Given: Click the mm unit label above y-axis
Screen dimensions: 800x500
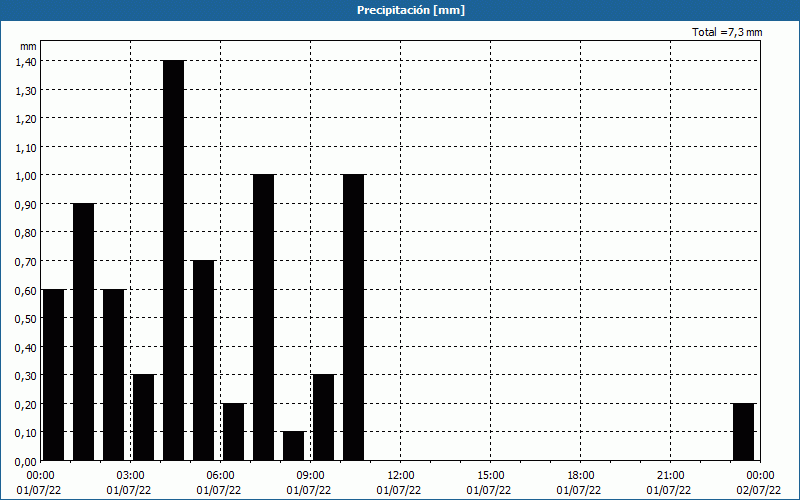Looking at the screenshot, I should point(28,46).
